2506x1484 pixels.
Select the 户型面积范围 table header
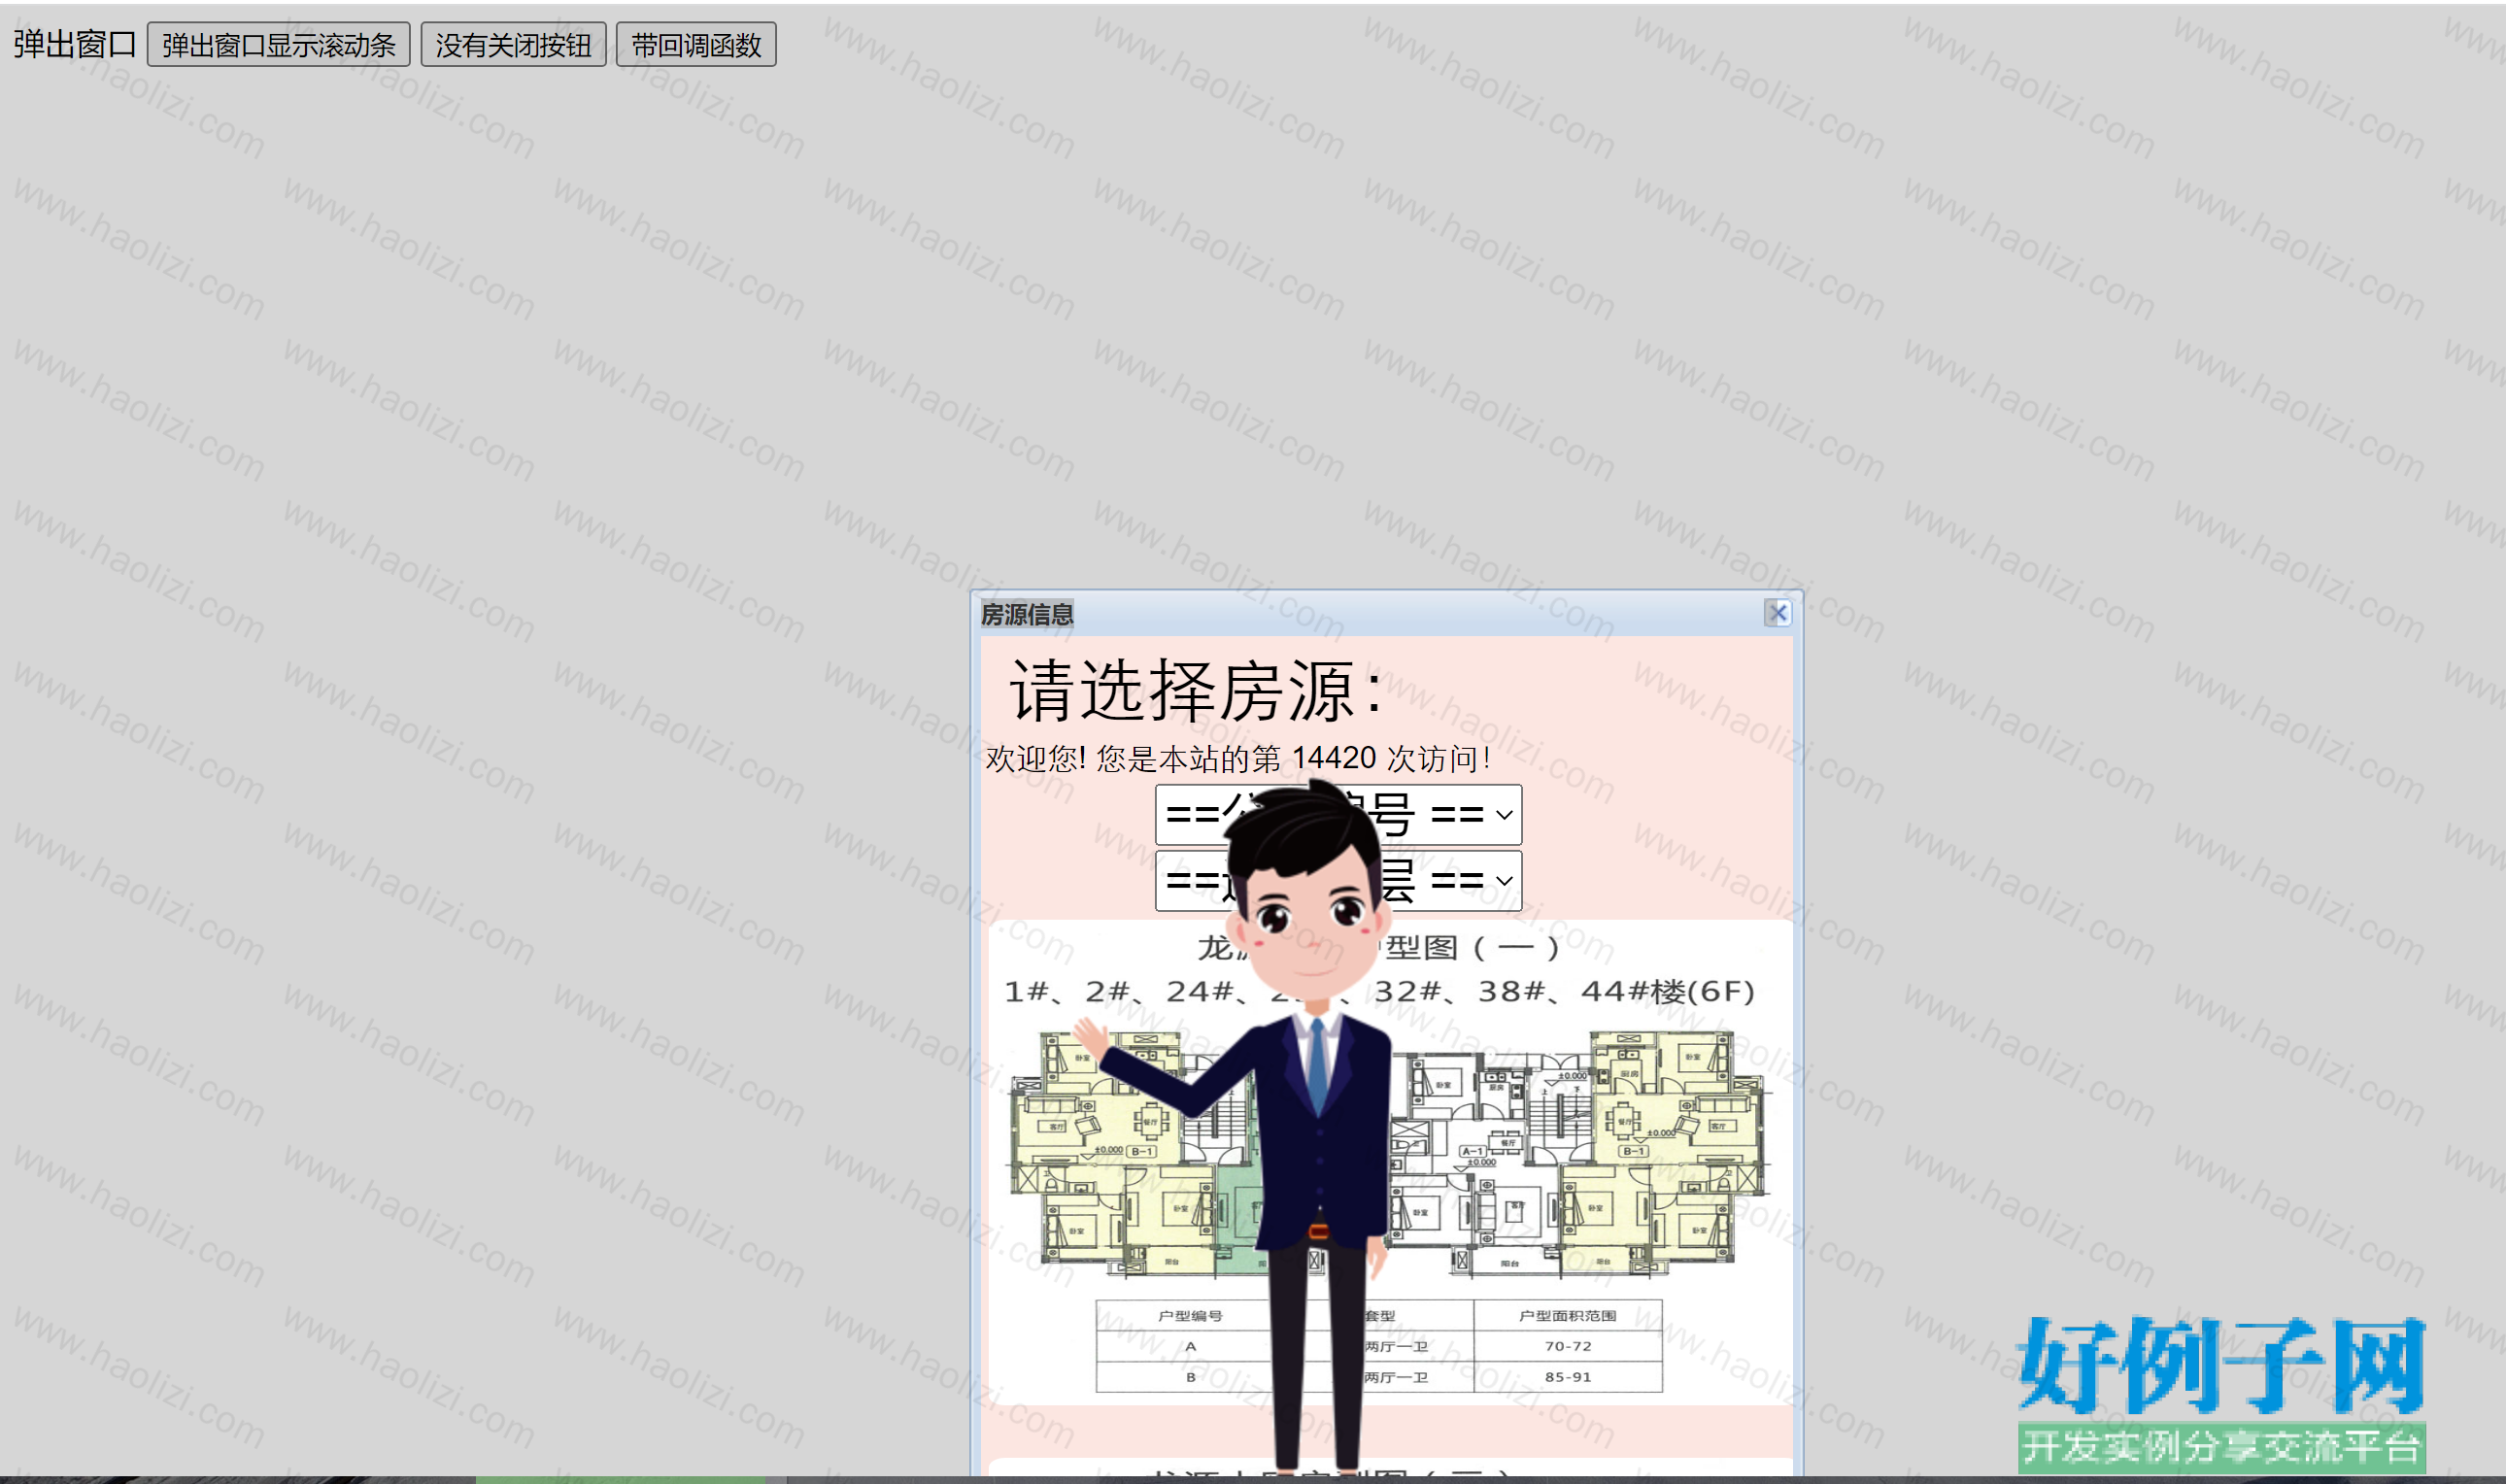point(1567,1316)
